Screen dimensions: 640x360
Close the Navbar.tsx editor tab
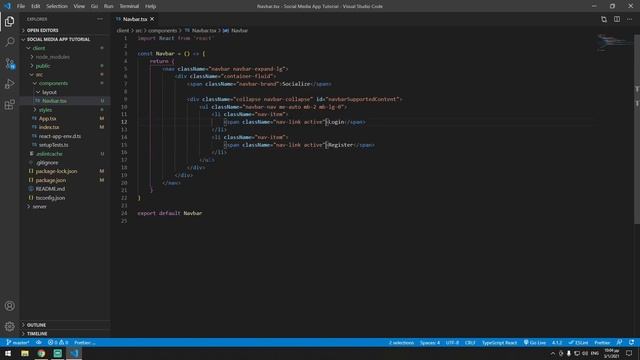pyautogui.click(x=152, y=19)
